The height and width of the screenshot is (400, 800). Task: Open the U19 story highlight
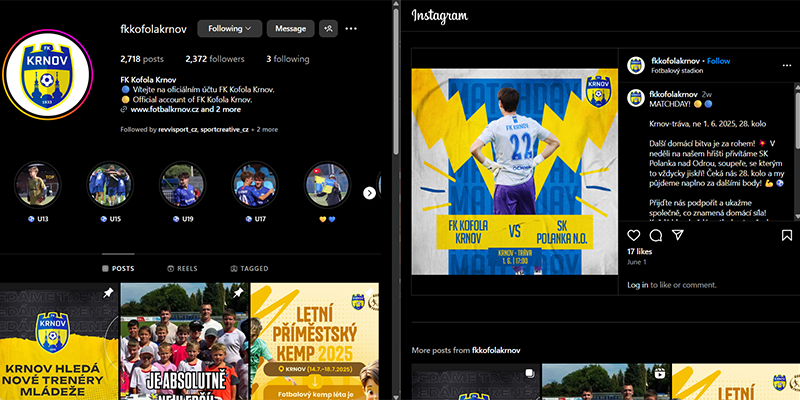tap(183, 184)
